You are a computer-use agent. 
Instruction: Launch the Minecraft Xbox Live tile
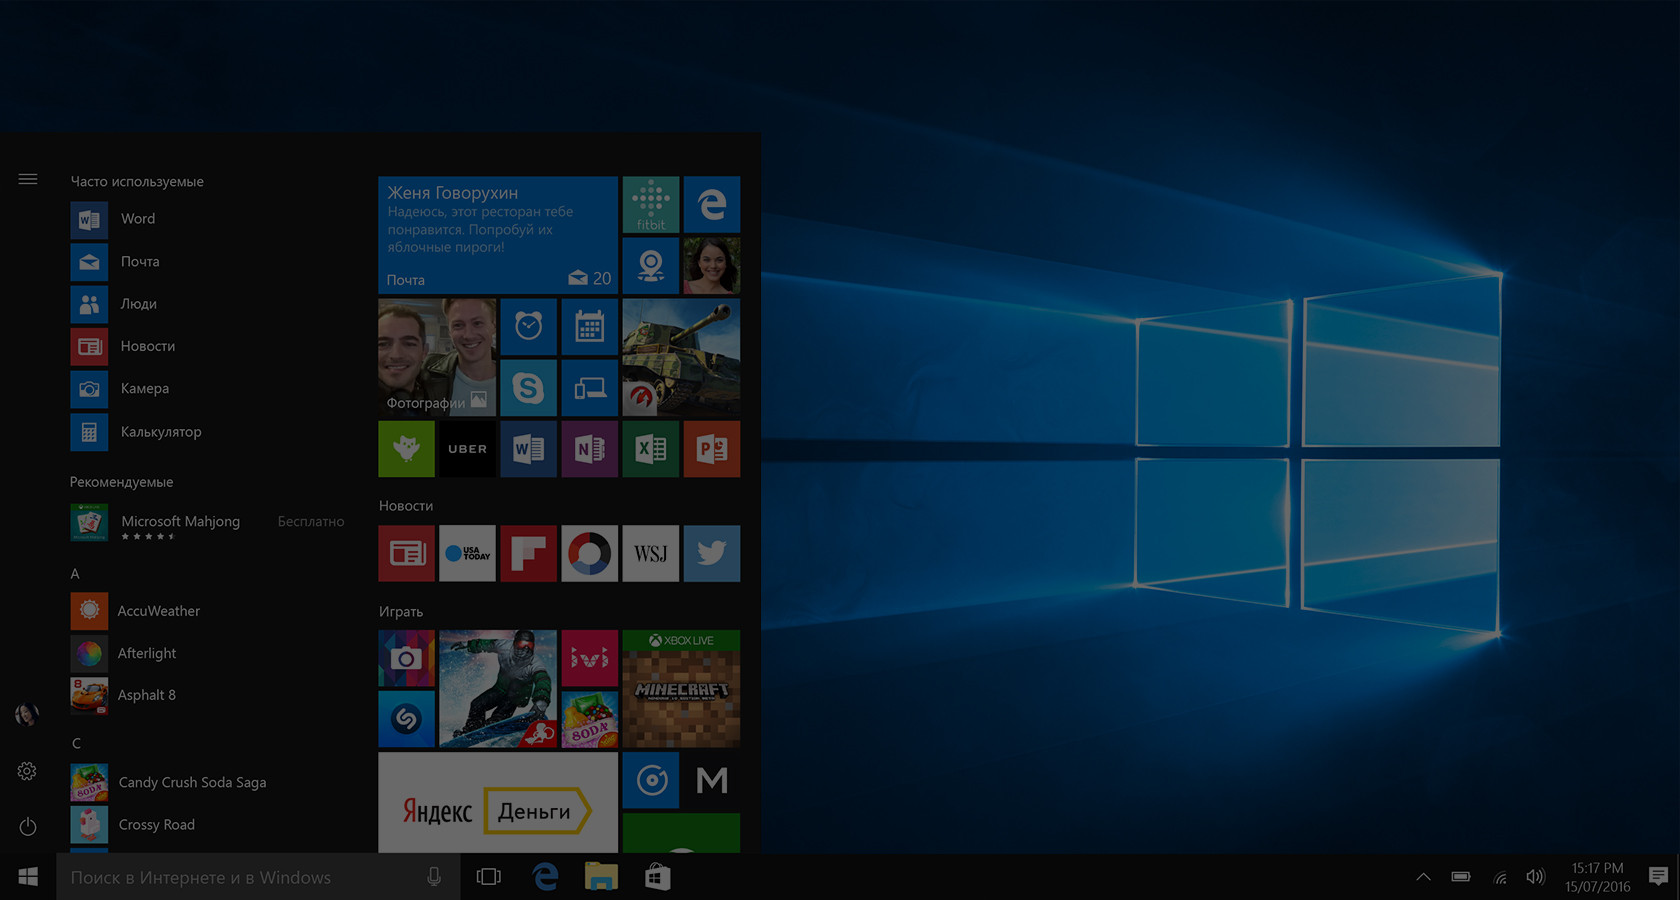coord(681,688)
